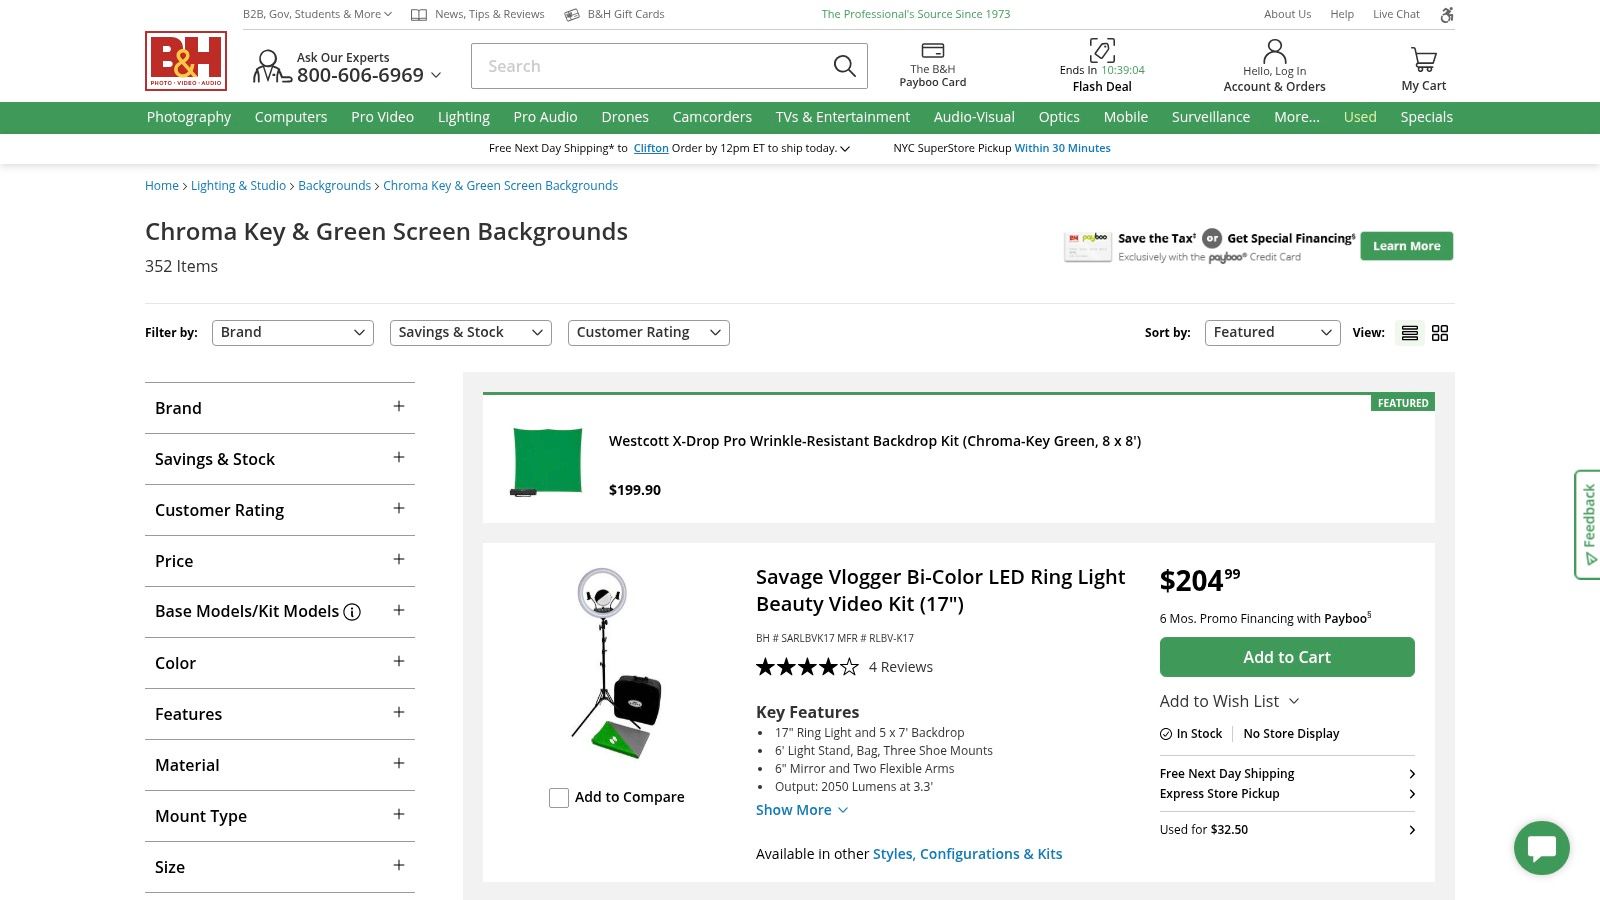Screen dimensions: 1600x900
Task: Click the search magnifying glass icon
Action: coord(844,65)
